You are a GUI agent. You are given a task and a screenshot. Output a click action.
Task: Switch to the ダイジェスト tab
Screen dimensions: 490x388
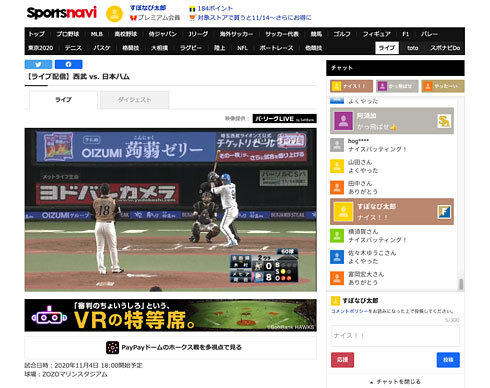135,100
